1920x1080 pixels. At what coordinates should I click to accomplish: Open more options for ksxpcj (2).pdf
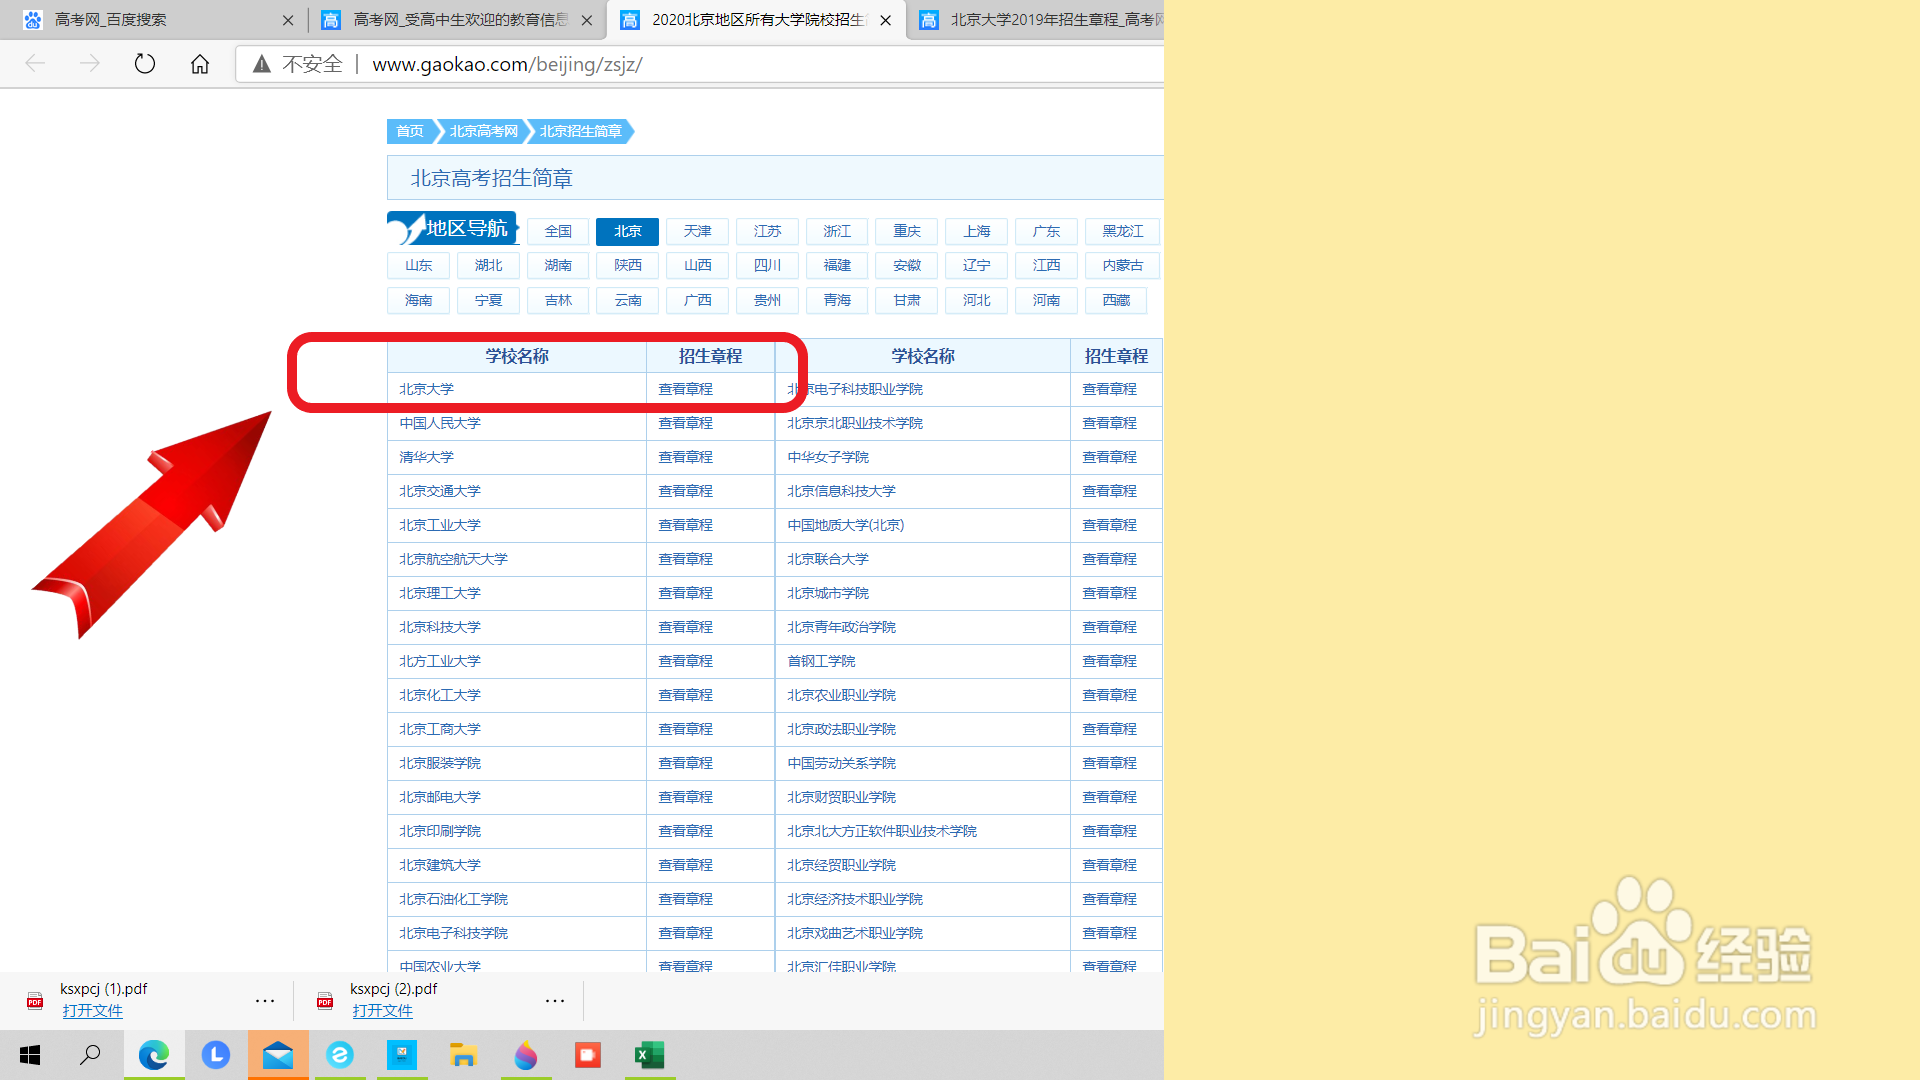555,1000
